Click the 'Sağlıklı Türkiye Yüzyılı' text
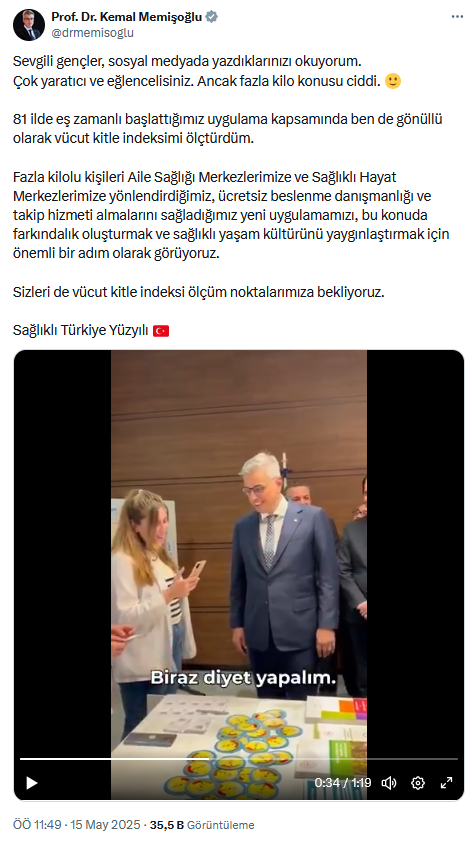 pos(81,330)
